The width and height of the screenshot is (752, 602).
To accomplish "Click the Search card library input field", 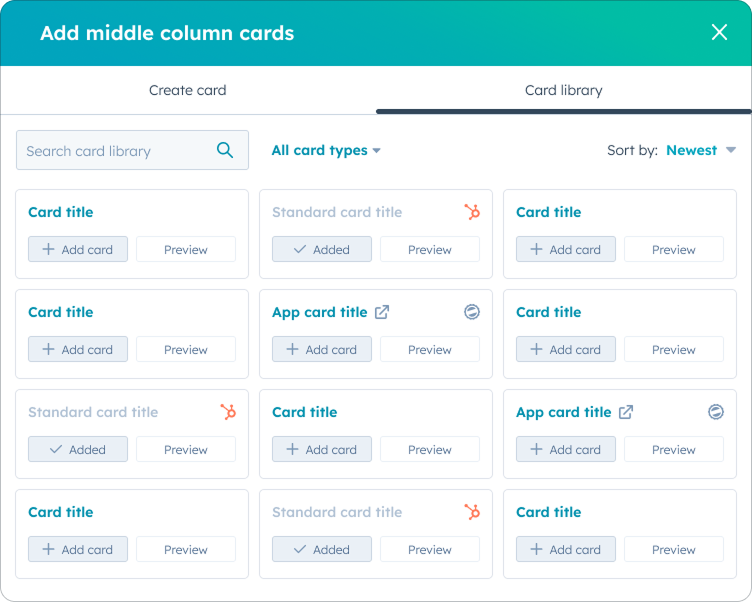I will coord(132,150).
